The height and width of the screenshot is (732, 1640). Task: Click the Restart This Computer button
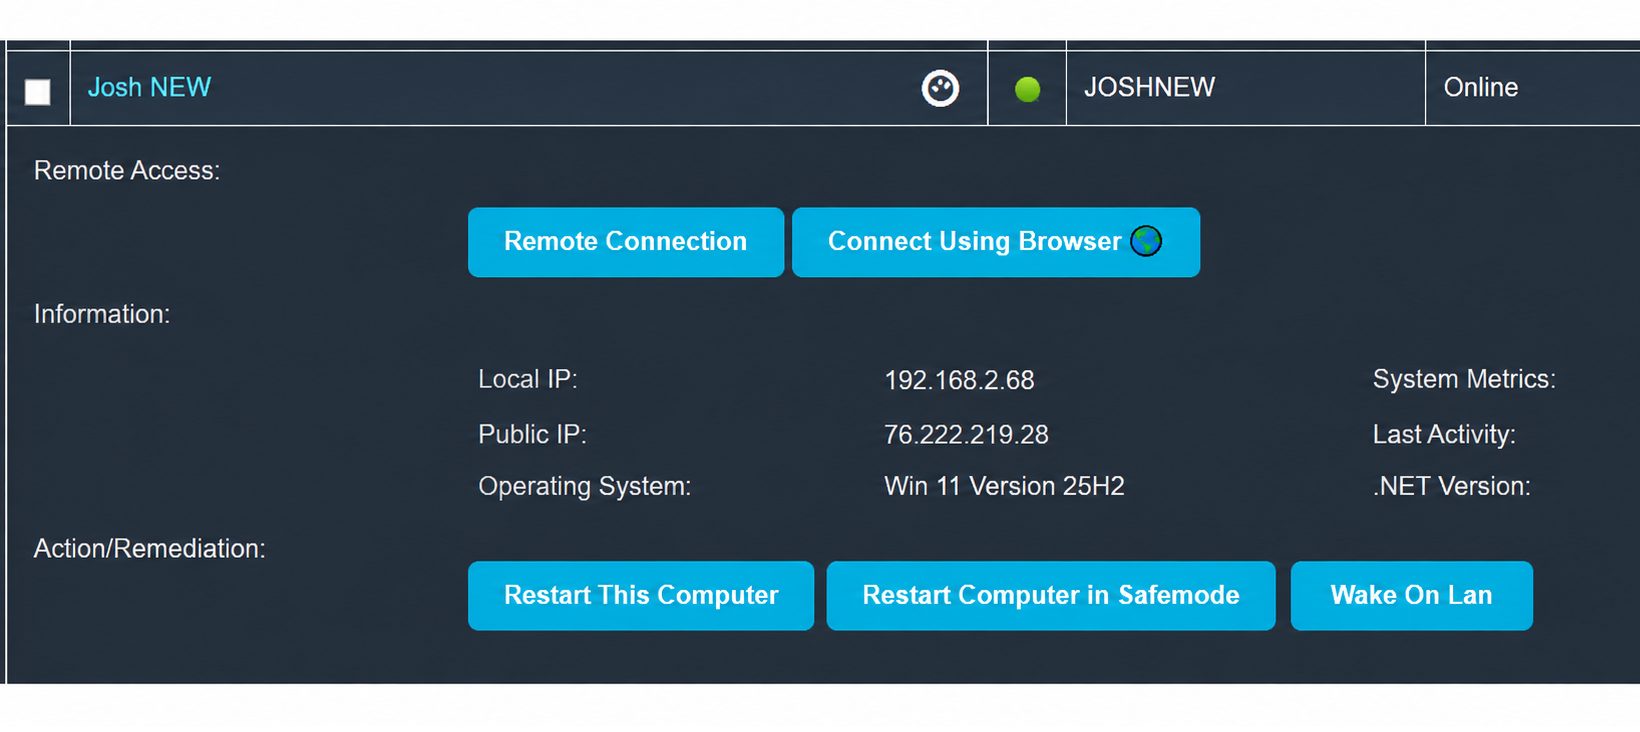point(641,595)
